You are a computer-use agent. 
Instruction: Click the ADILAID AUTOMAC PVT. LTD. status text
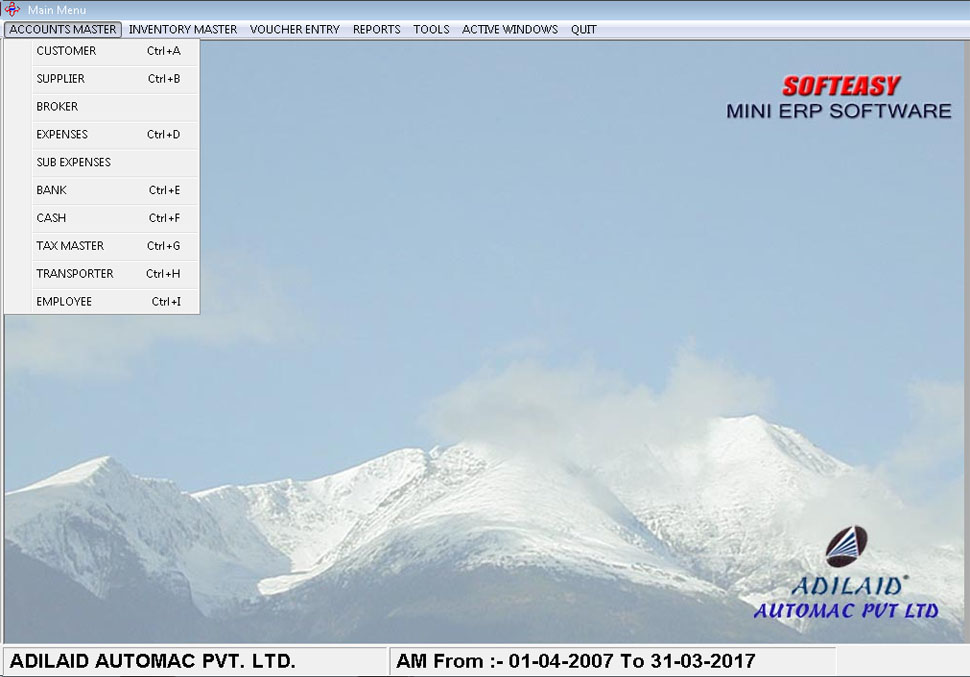152,661
